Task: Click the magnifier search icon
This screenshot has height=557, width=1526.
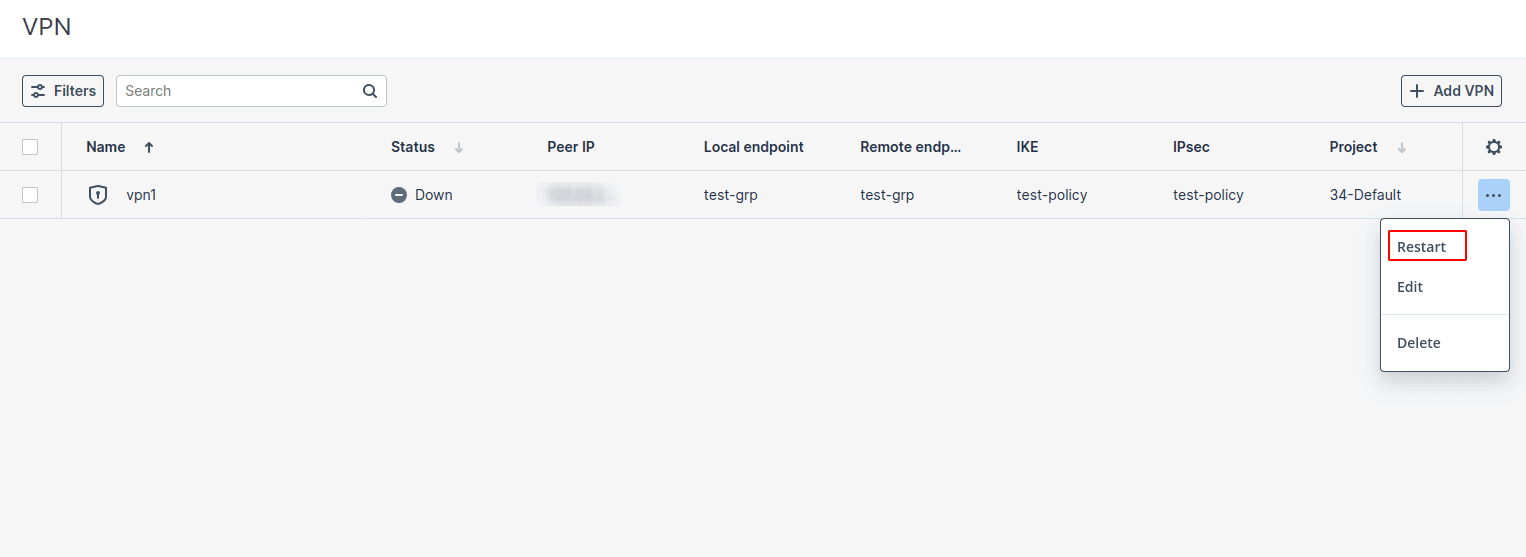Action: (x=370, y=91)
